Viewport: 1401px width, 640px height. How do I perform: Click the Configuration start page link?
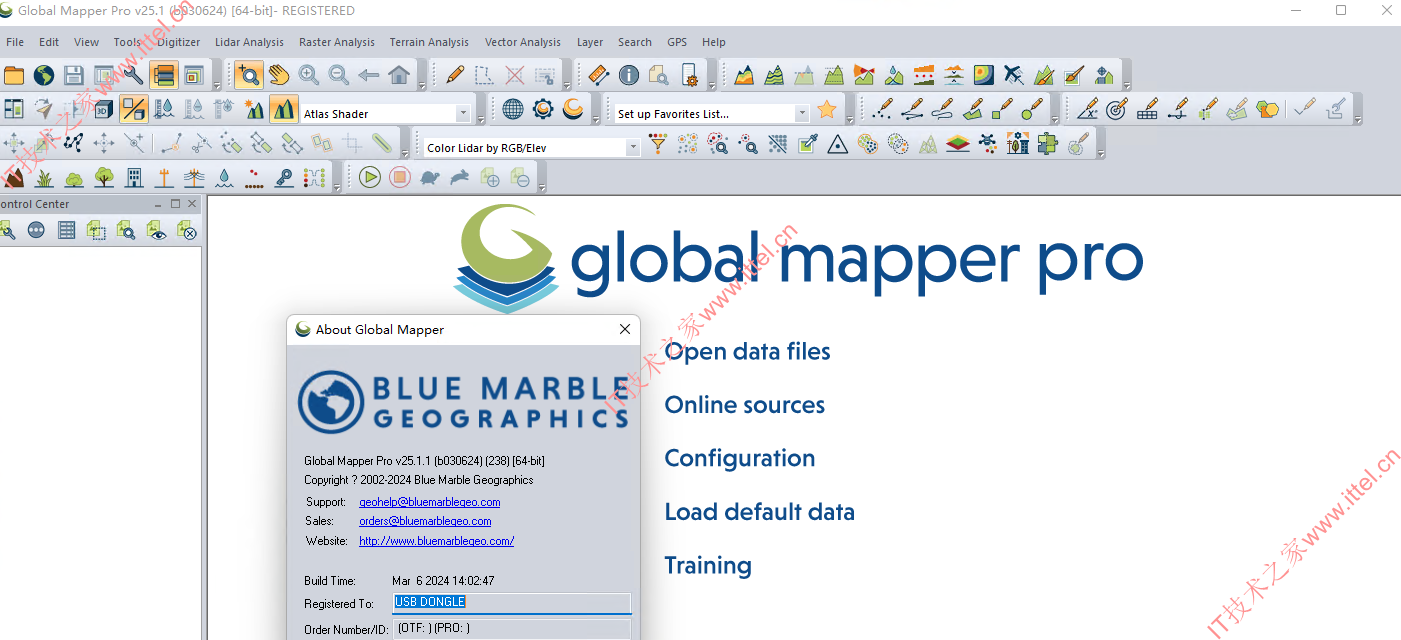pyautogui.click(x=740, y=459)
